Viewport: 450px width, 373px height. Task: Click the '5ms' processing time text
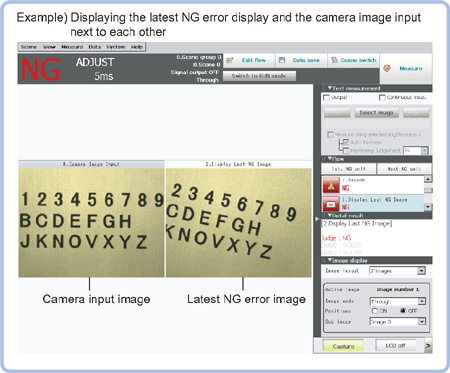pos(104,76)
